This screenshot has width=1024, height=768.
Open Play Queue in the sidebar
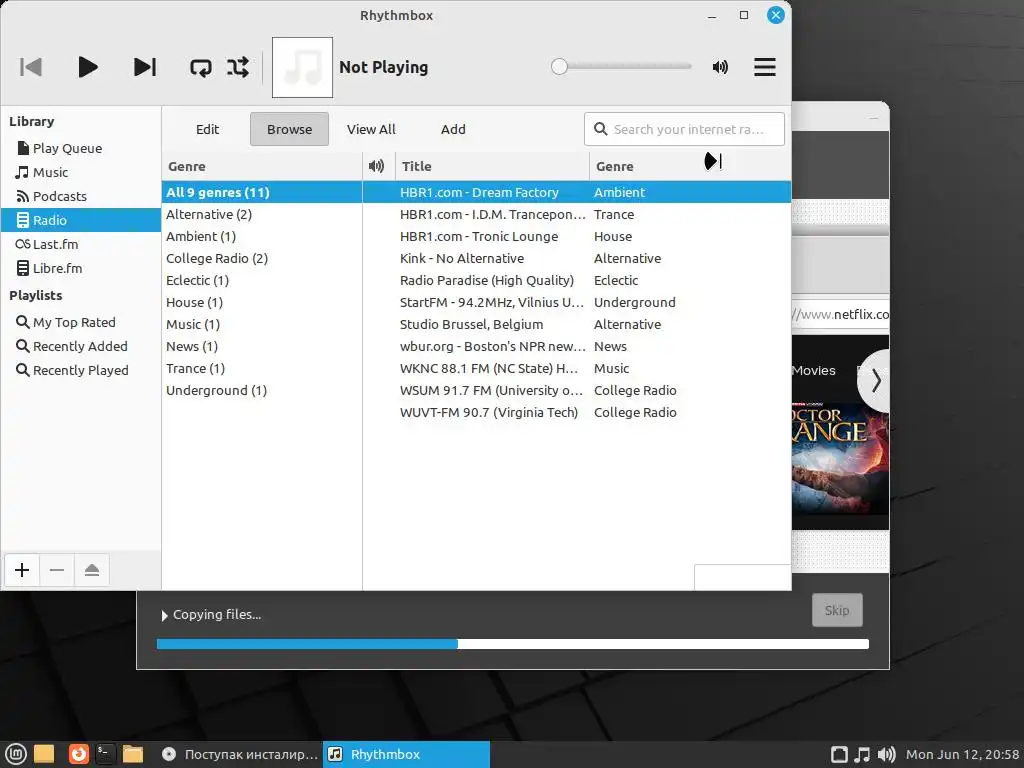click(81, 148)
